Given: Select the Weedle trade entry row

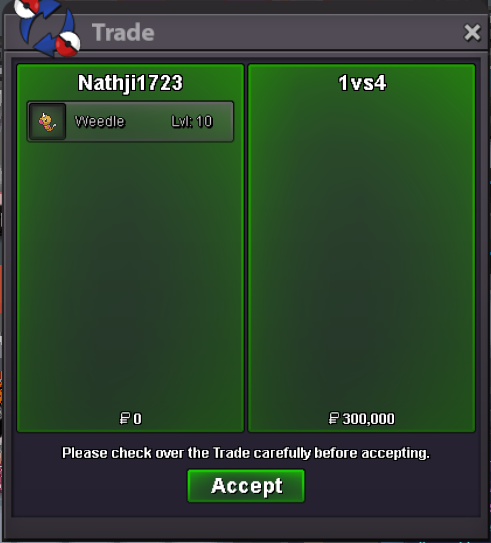Looking at the screenshot, I should tap(130, 122).
